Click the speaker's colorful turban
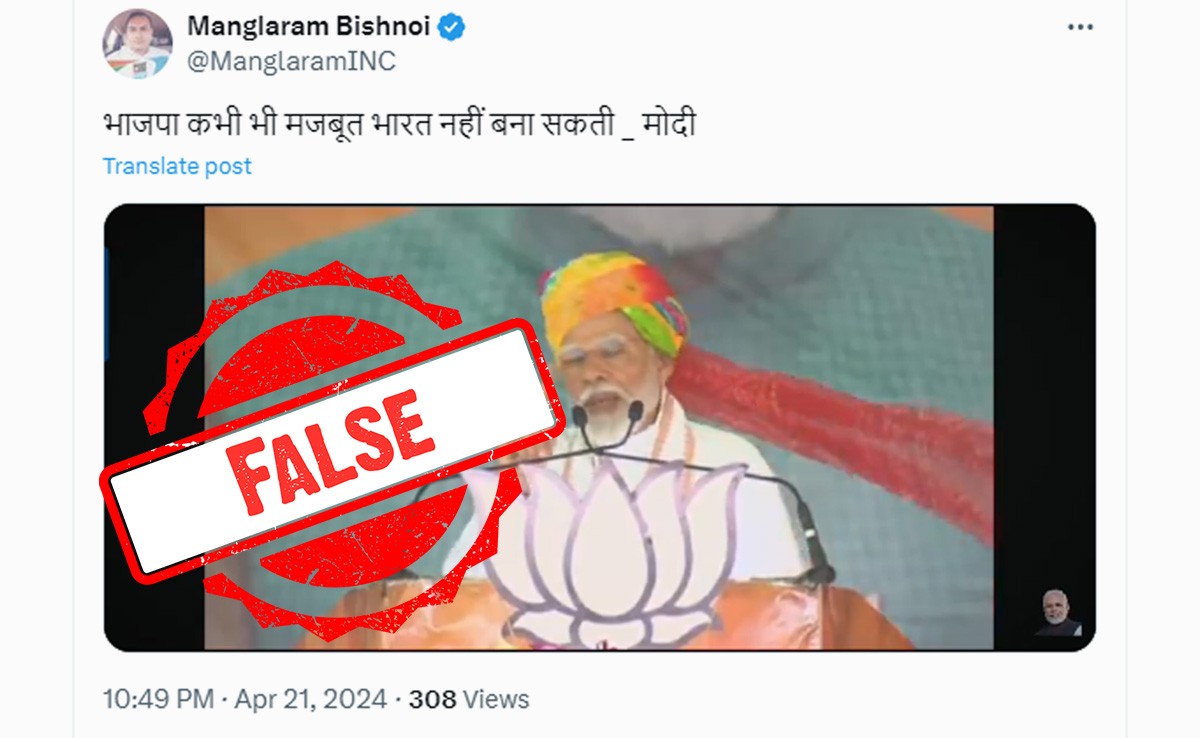 (615, 296)
